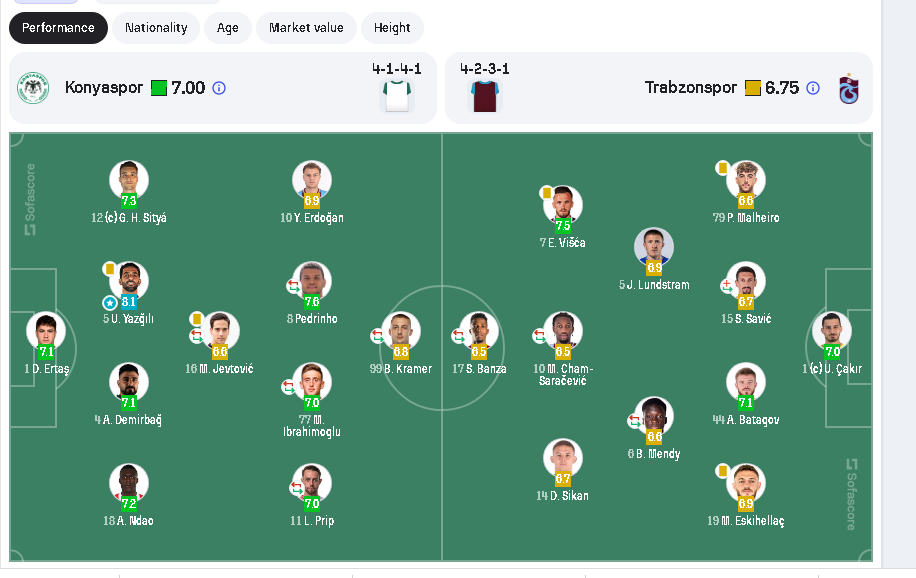Image resolution: width=916 pixels, height=578 pixels.
Task: Click the Konyaspor team crest
Action: [x=32, y=88]
